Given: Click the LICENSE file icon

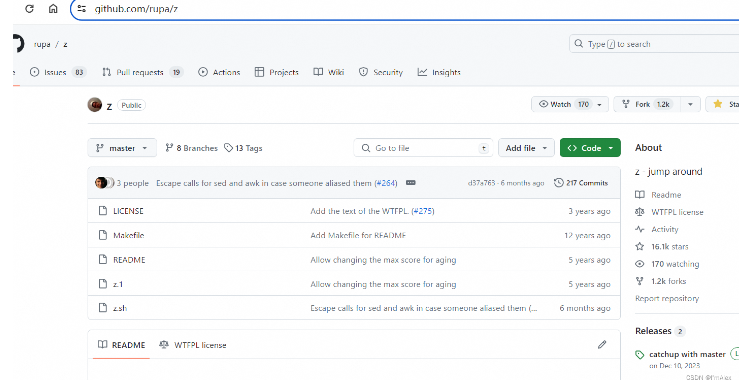Looking at the screenshot, I should (102, 210).
